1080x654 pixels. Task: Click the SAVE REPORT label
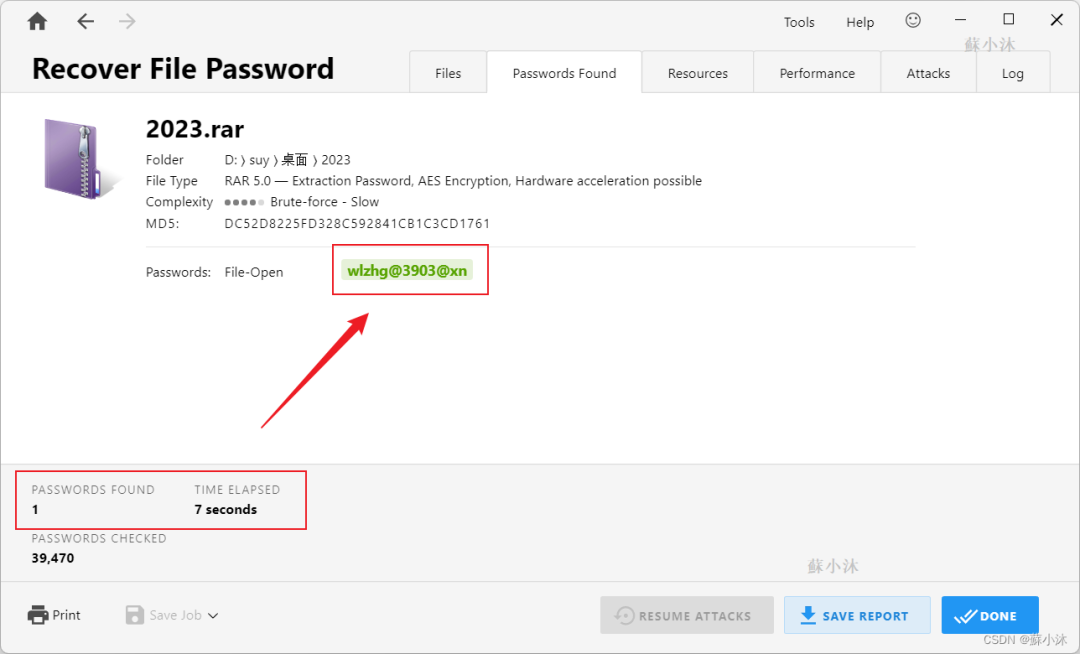[865, 616]
